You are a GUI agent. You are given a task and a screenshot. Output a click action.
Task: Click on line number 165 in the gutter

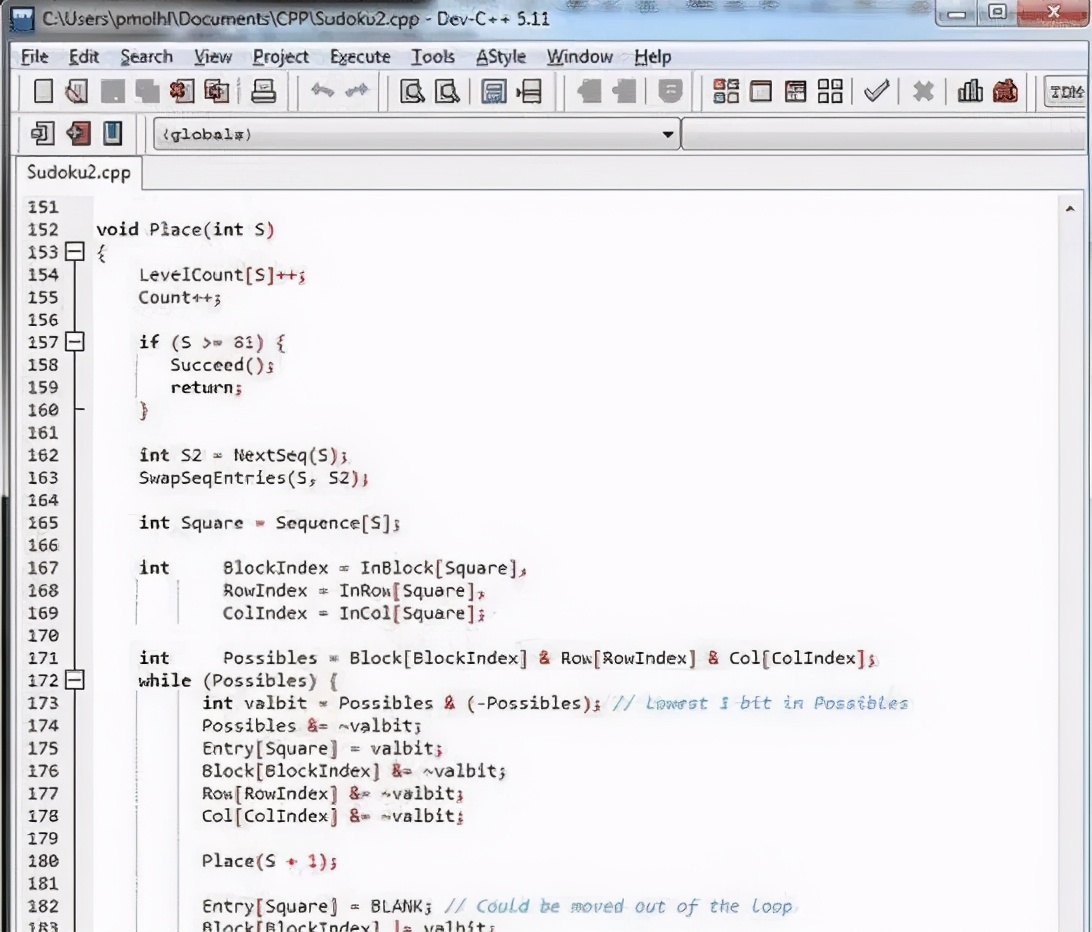pos(43,523)
